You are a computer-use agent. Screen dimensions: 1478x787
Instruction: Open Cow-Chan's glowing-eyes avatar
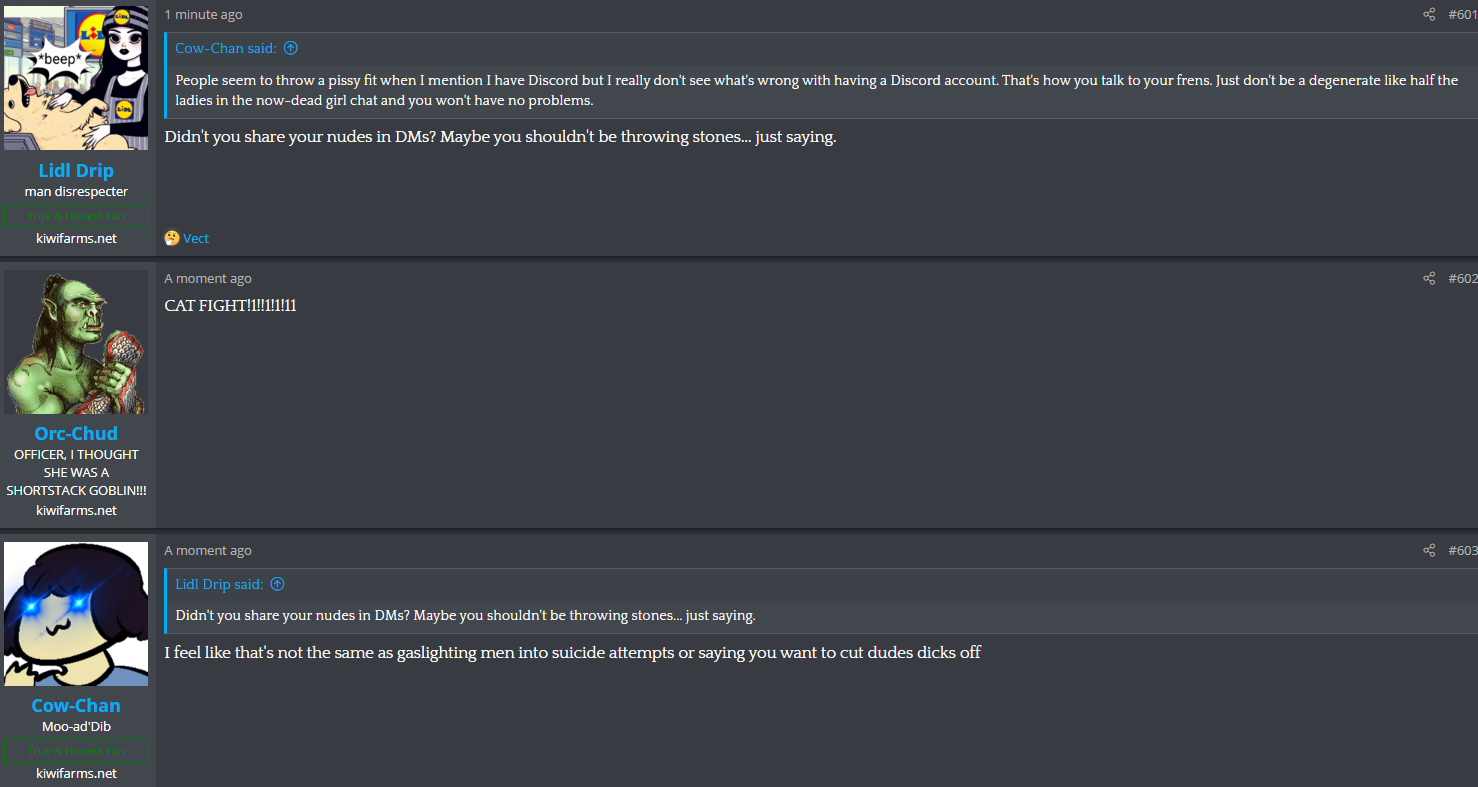pyautogui.click(x=76, y=614)
